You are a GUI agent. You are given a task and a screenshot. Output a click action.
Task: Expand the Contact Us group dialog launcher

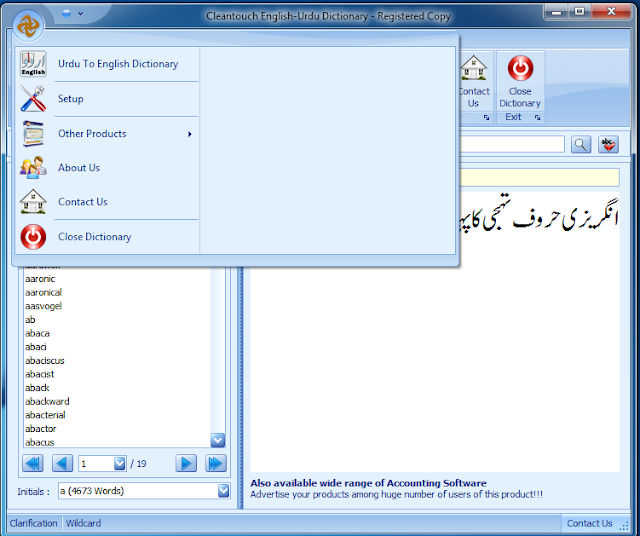(x=486, y=118)
